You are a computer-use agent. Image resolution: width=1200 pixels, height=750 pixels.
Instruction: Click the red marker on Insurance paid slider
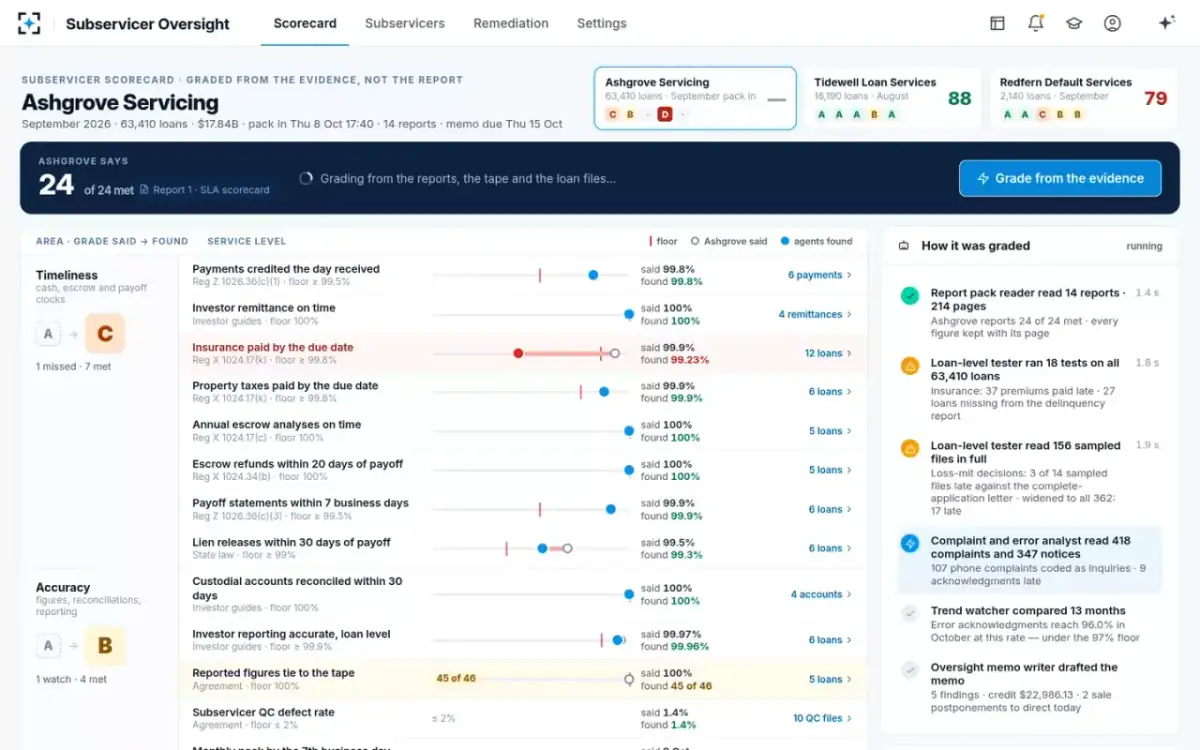[518, 353]
